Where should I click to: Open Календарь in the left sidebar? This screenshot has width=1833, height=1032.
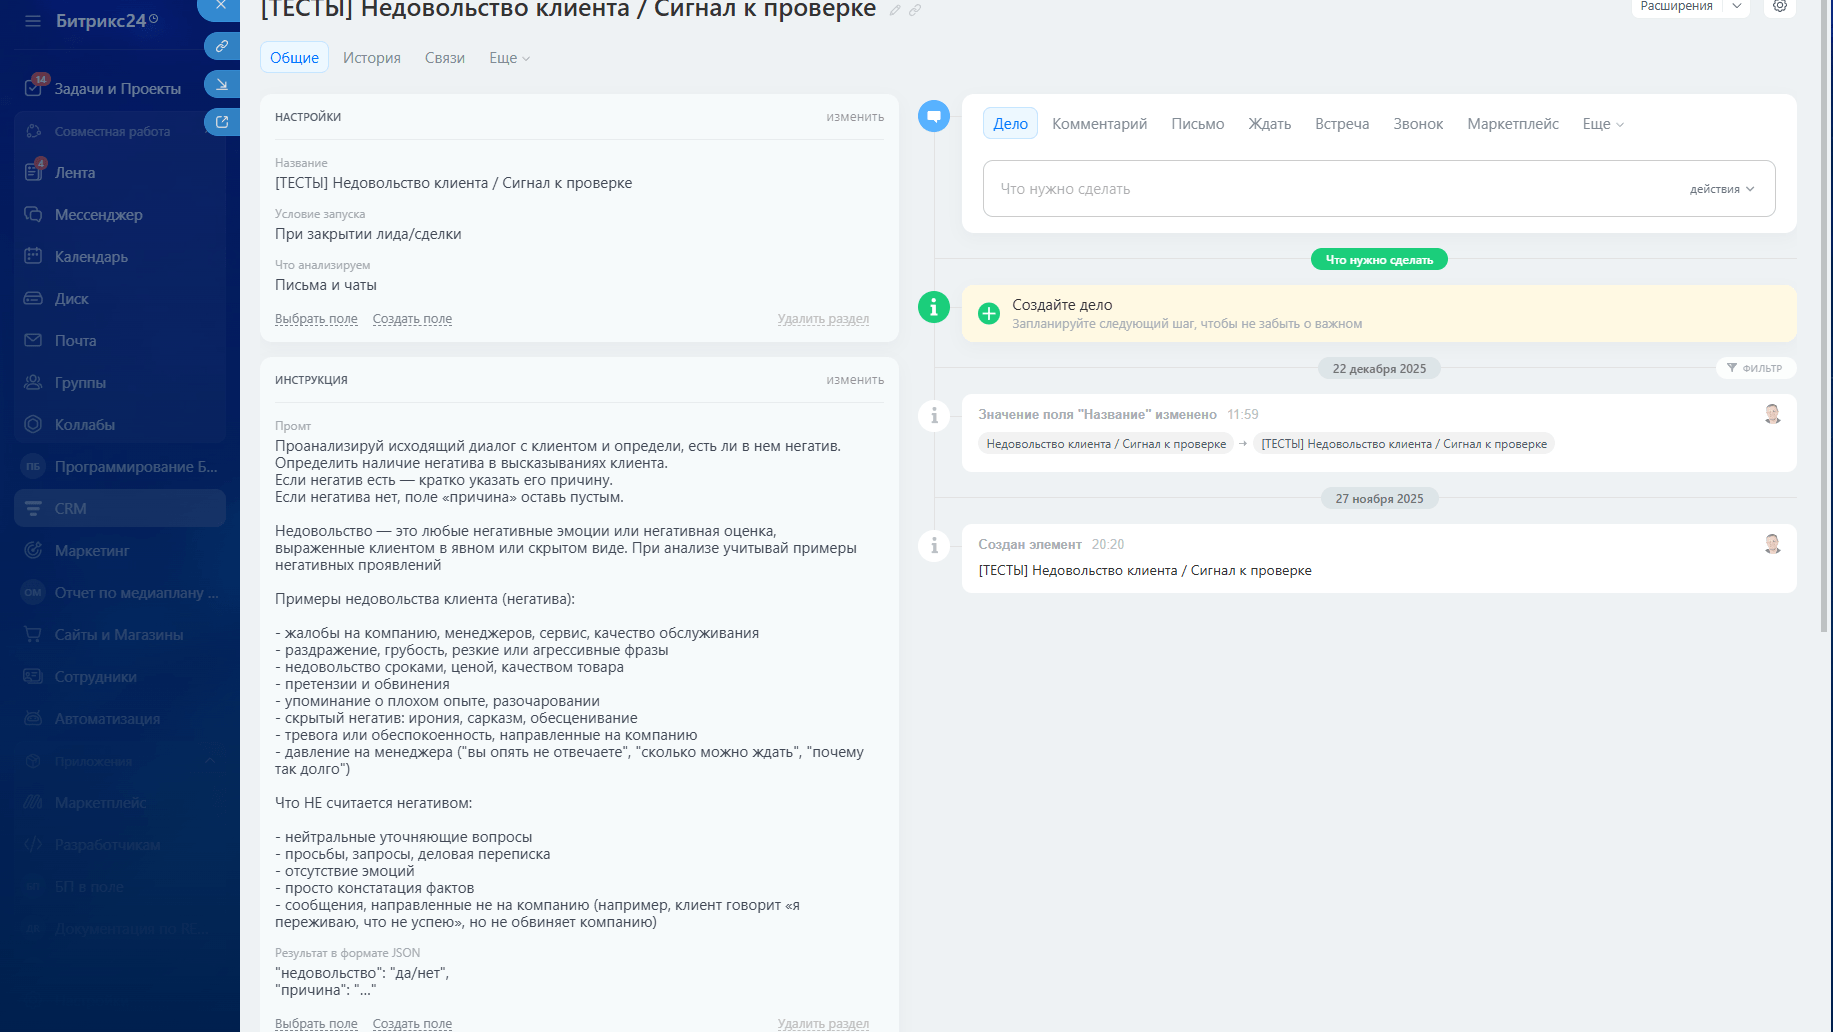91,257
